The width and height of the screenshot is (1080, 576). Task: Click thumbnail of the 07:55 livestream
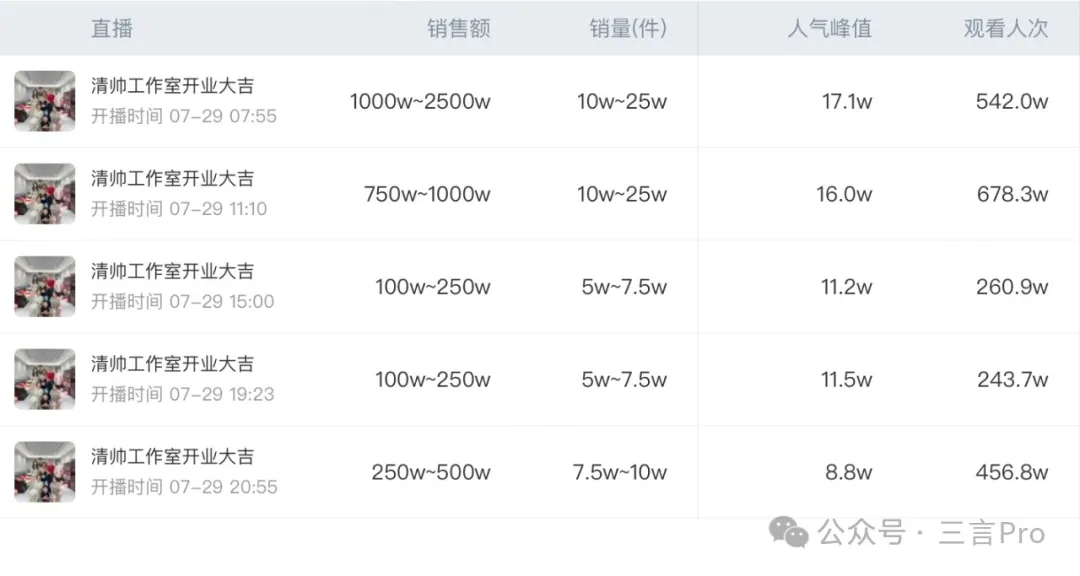pos(44,101)
